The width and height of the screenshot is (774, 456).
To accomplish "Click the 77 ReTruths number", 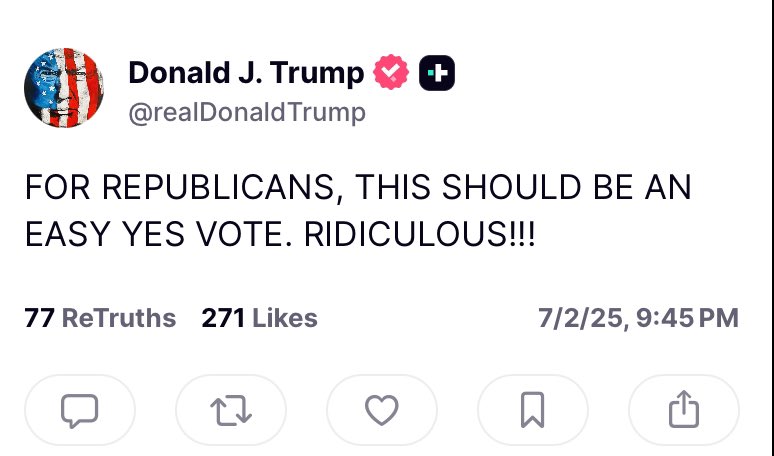I will click(x=39, y=319).
